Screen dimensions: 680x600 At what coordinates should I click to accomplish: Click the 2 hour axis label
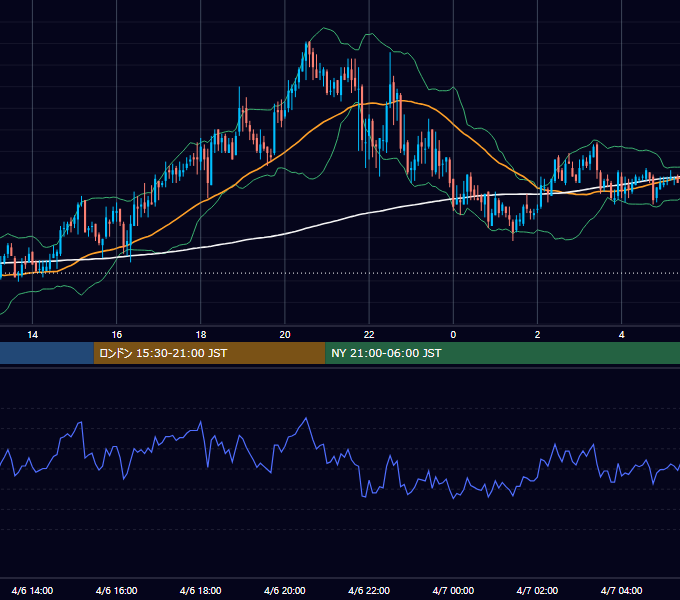537,335
